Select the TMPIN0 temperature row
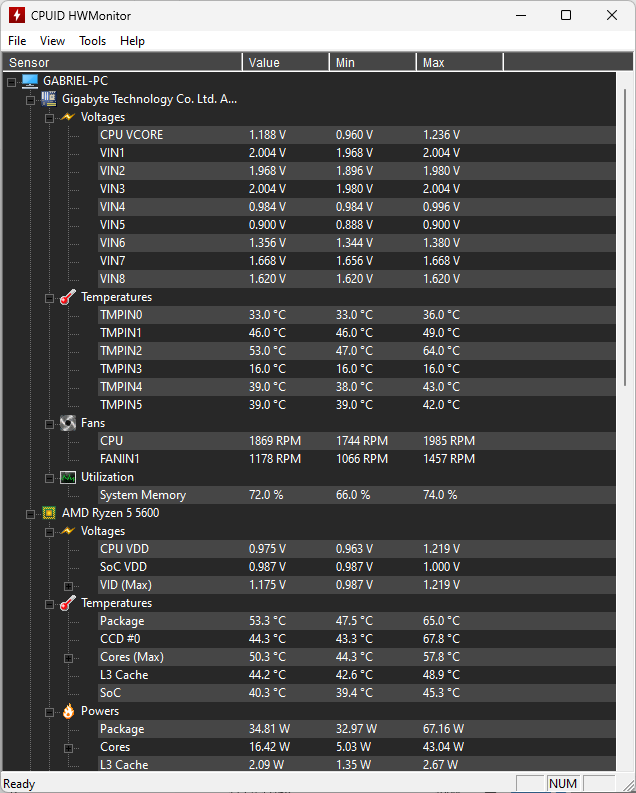Screen dimensions: 636x793 tap(357, 315)
